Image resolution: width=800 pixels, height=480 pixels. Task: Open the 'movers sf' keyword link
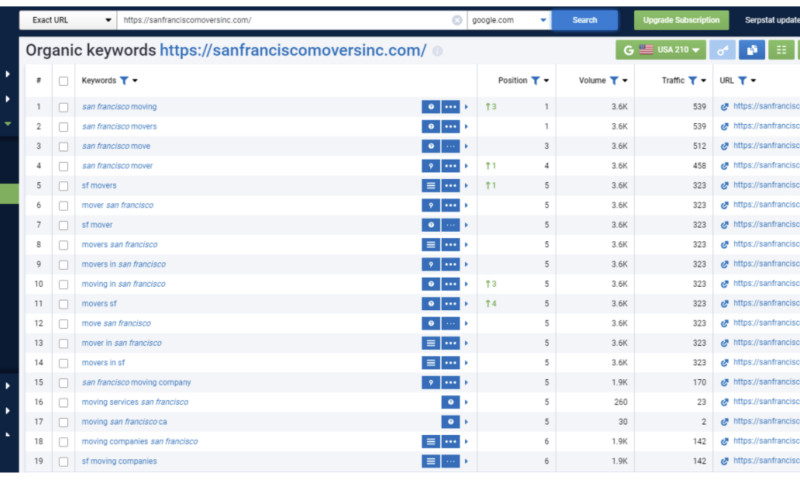pos(99,304)
